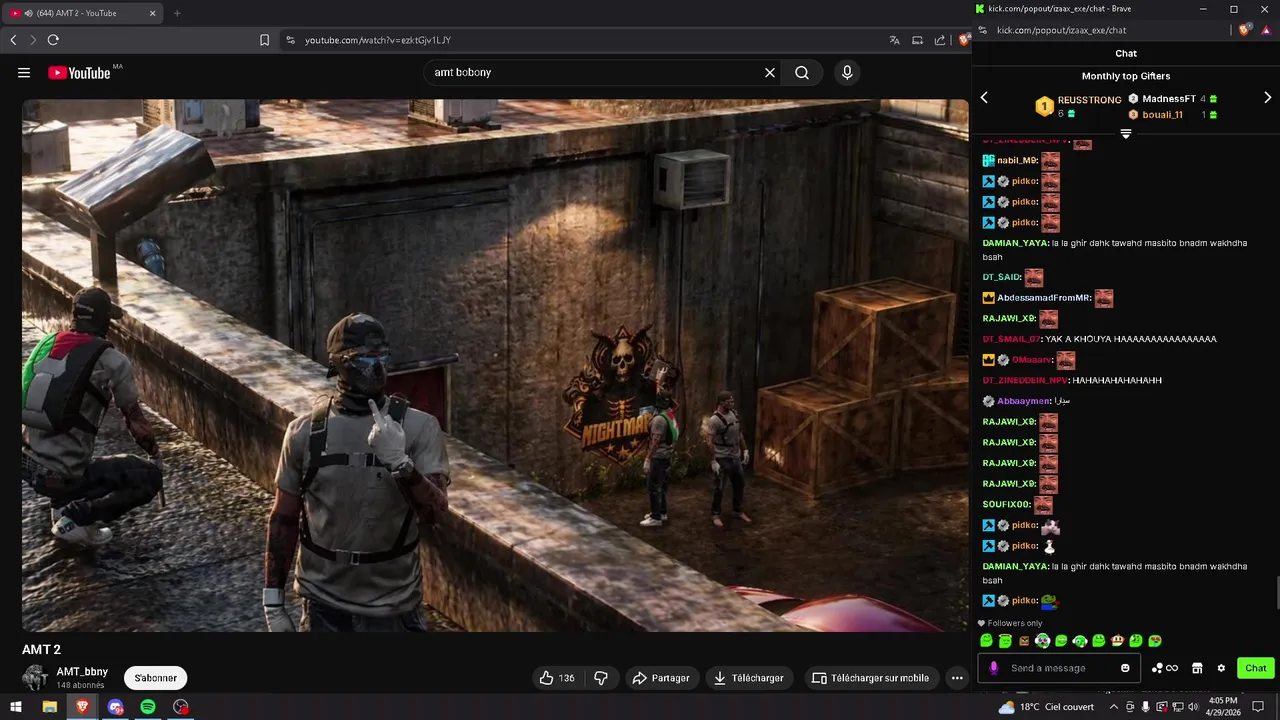Click SOUFIX00 username in chat
Viewport: 1280px width, 720px height.
pyautogui.click(x=1006, y=505)
